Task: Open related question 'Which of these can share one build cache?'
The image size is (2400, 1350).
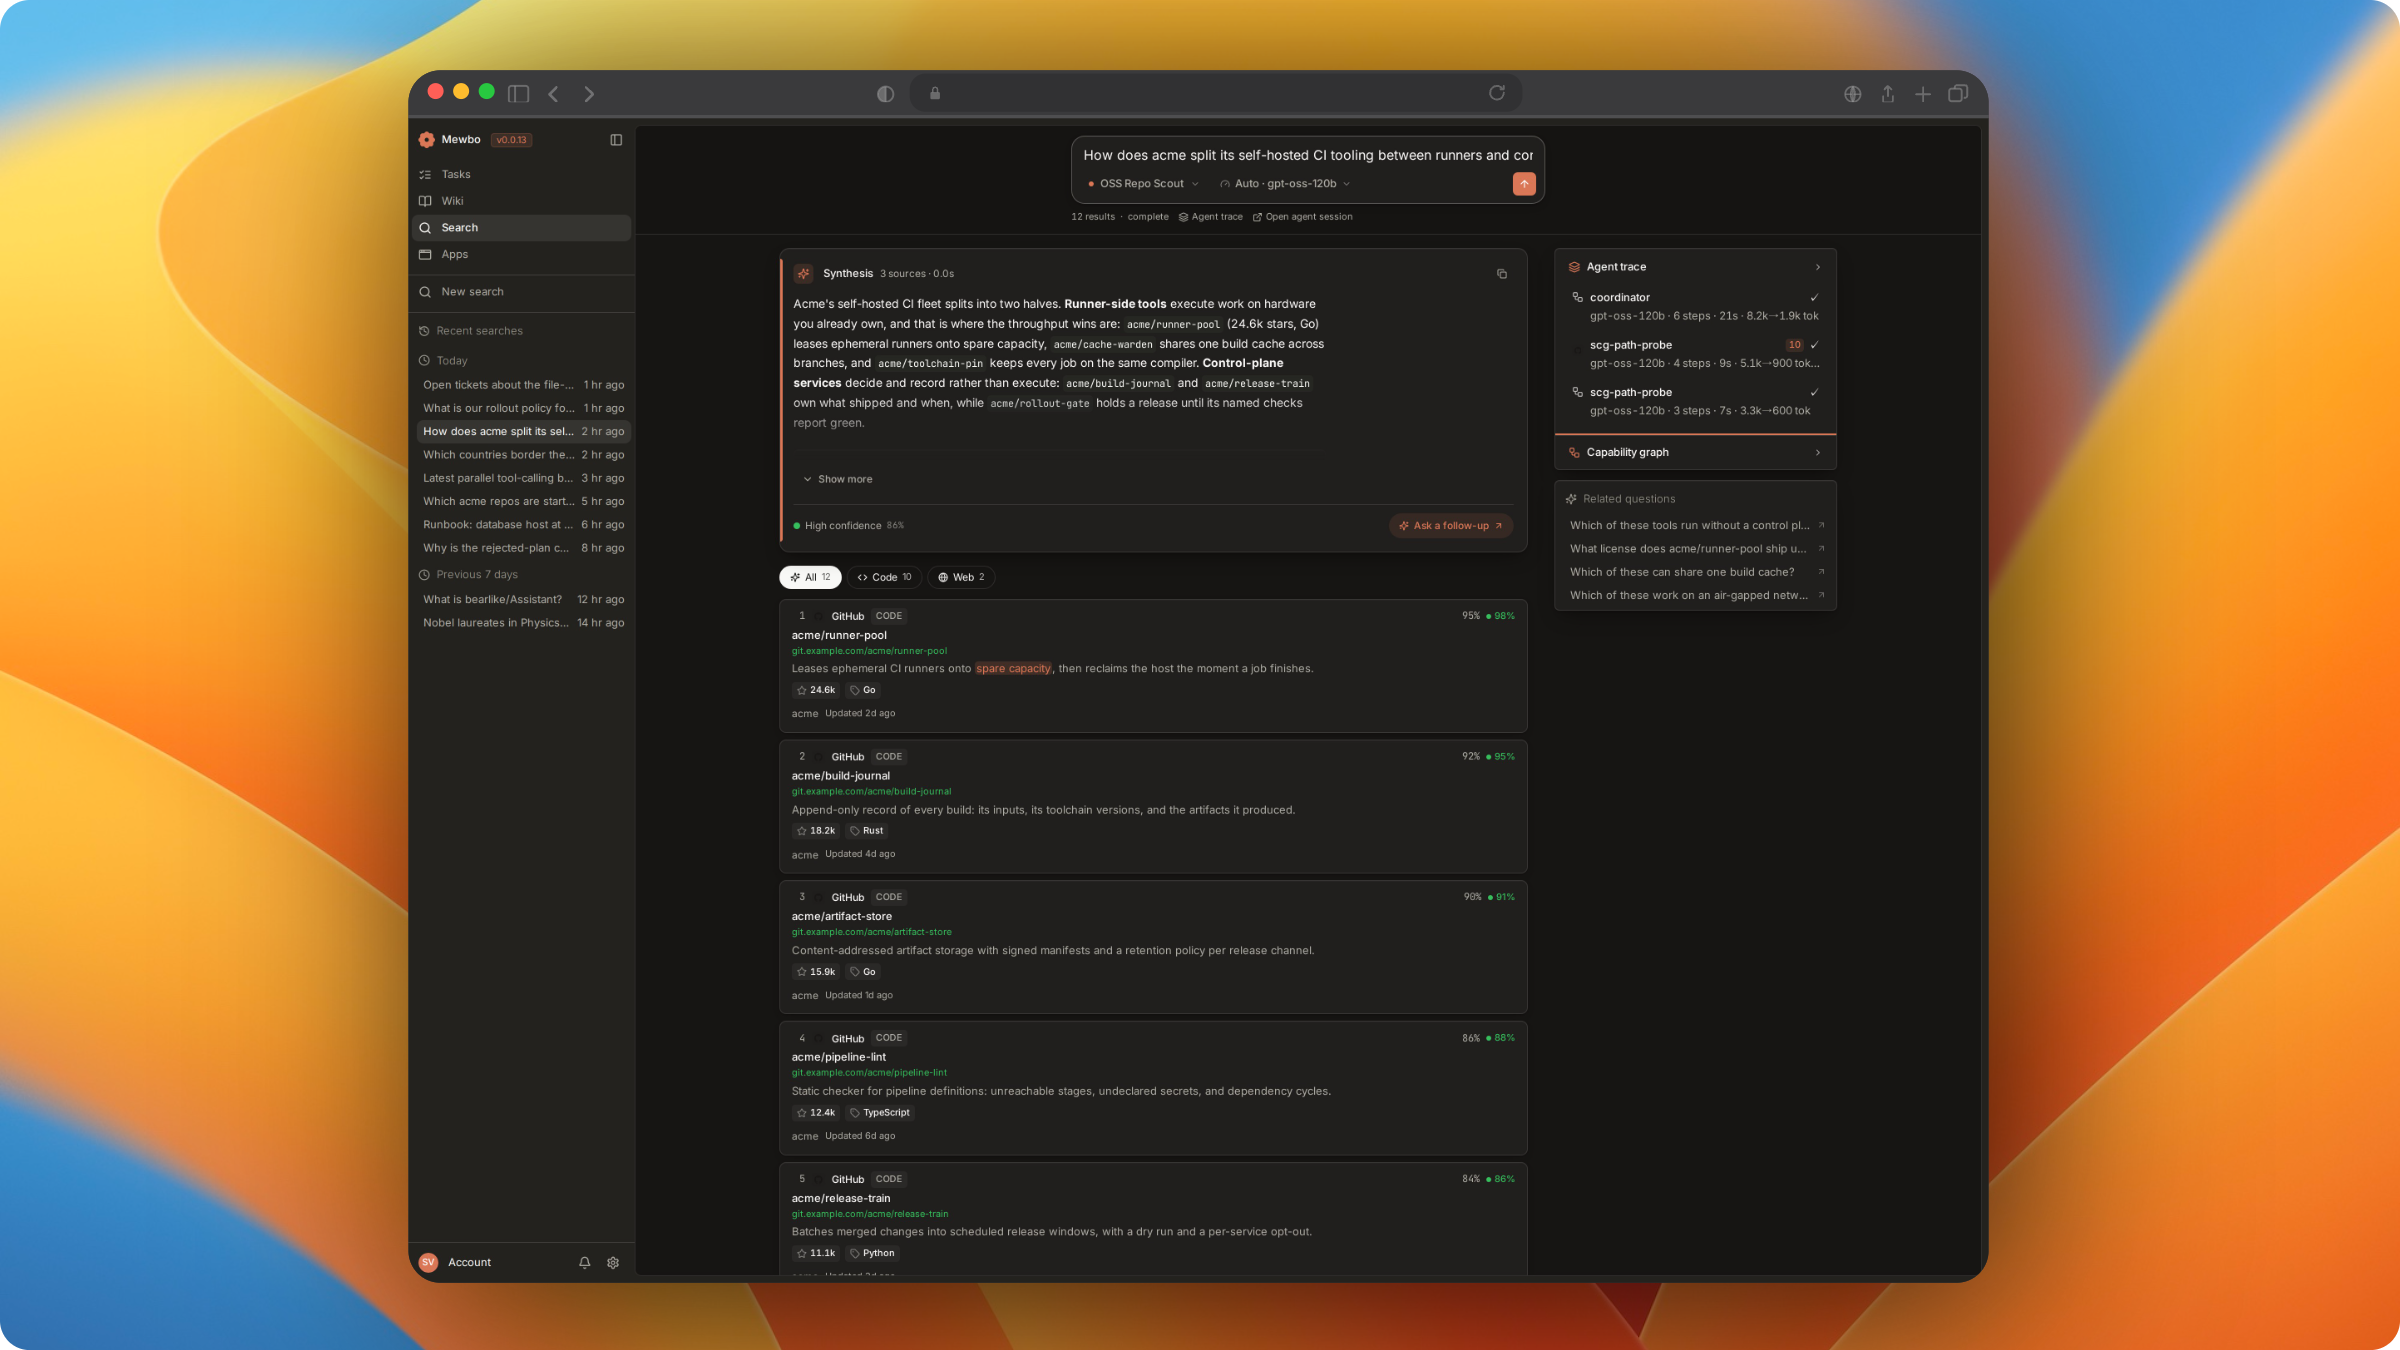Action: point(1696,572)
